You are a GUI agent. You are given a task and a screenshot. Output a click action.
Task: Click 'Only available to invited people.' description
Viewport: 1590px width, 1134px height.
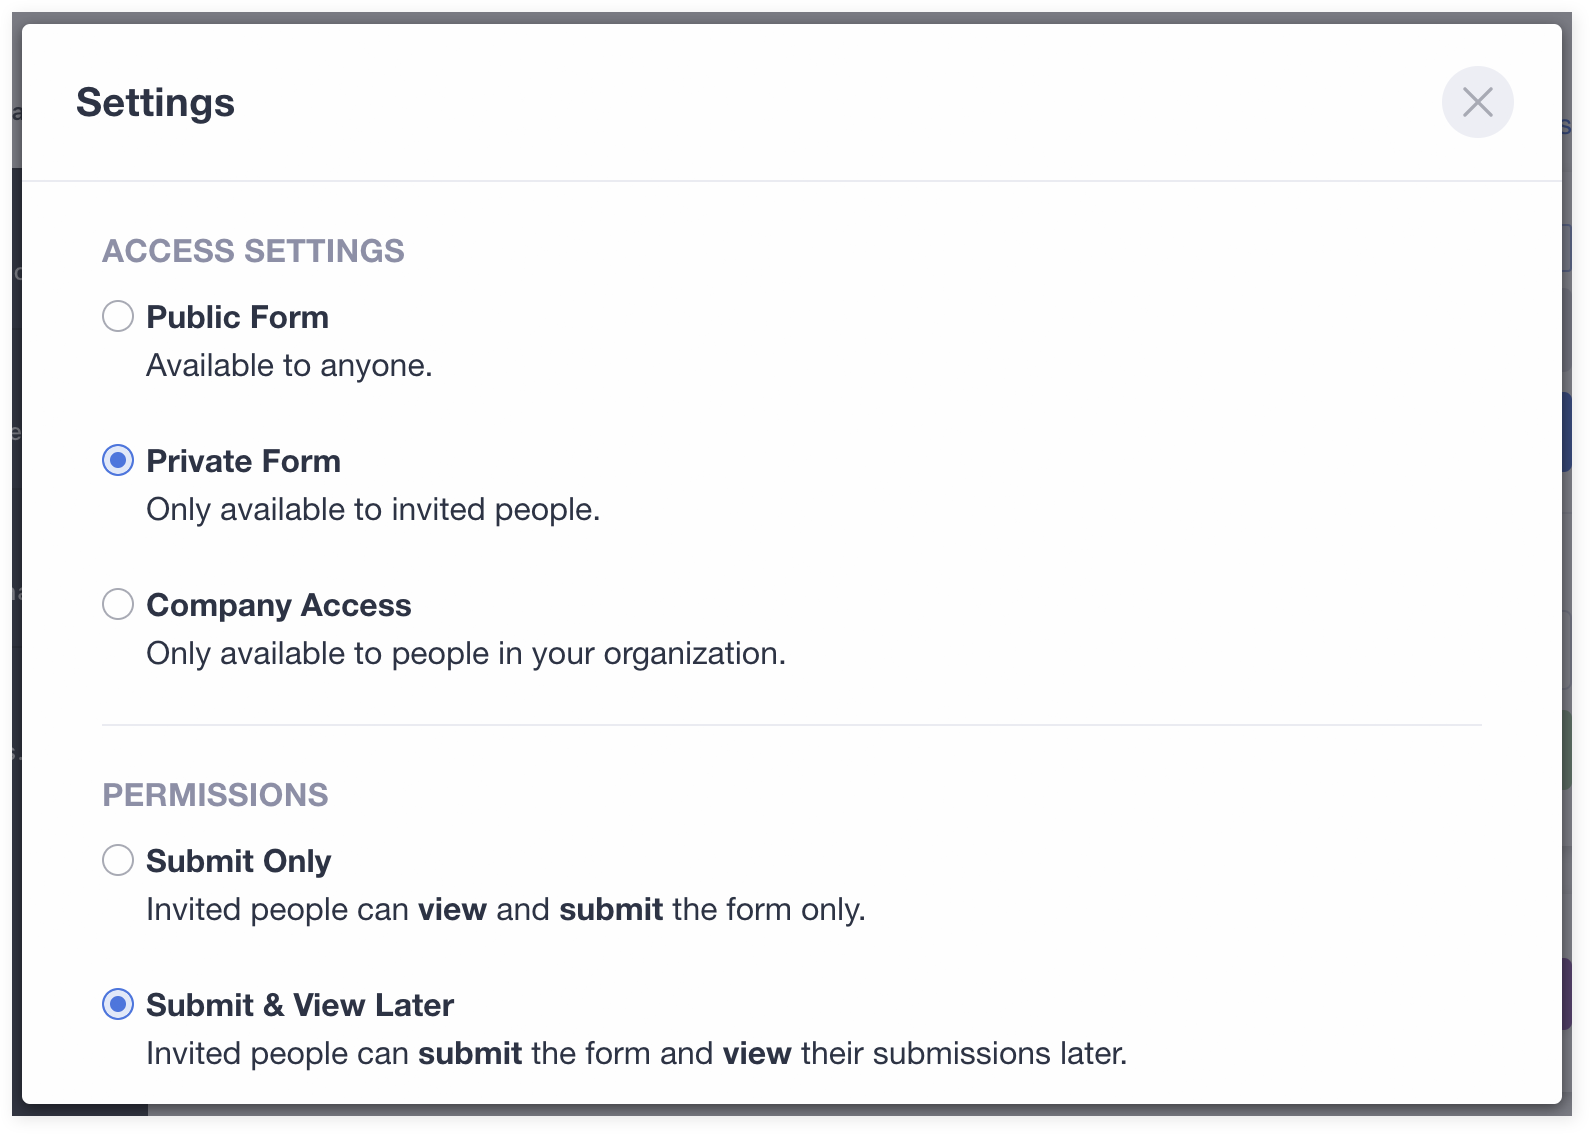coord(373,510)
